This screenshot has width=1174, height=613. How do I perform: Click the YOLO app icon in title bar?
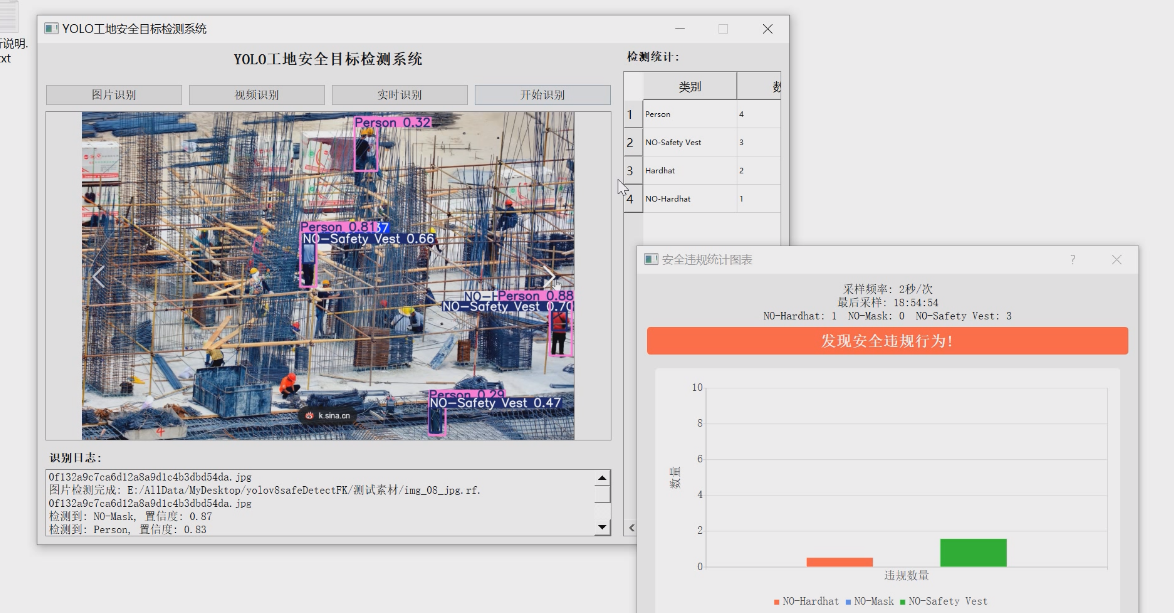[51, 29]
